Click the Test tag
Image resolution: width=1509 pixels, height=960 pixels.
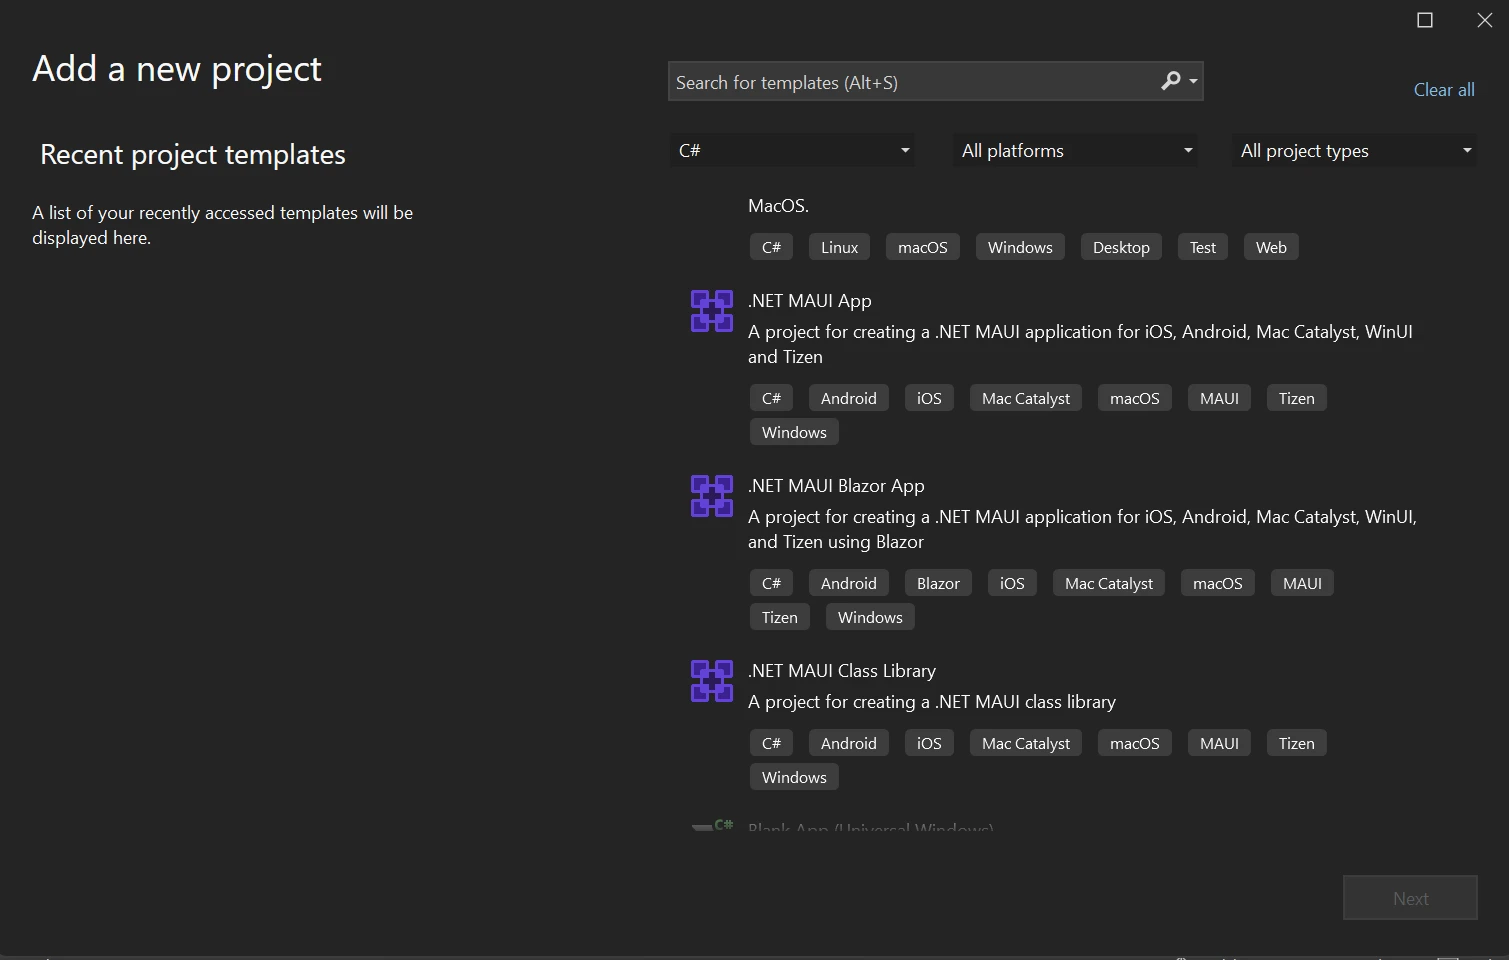1203,247
